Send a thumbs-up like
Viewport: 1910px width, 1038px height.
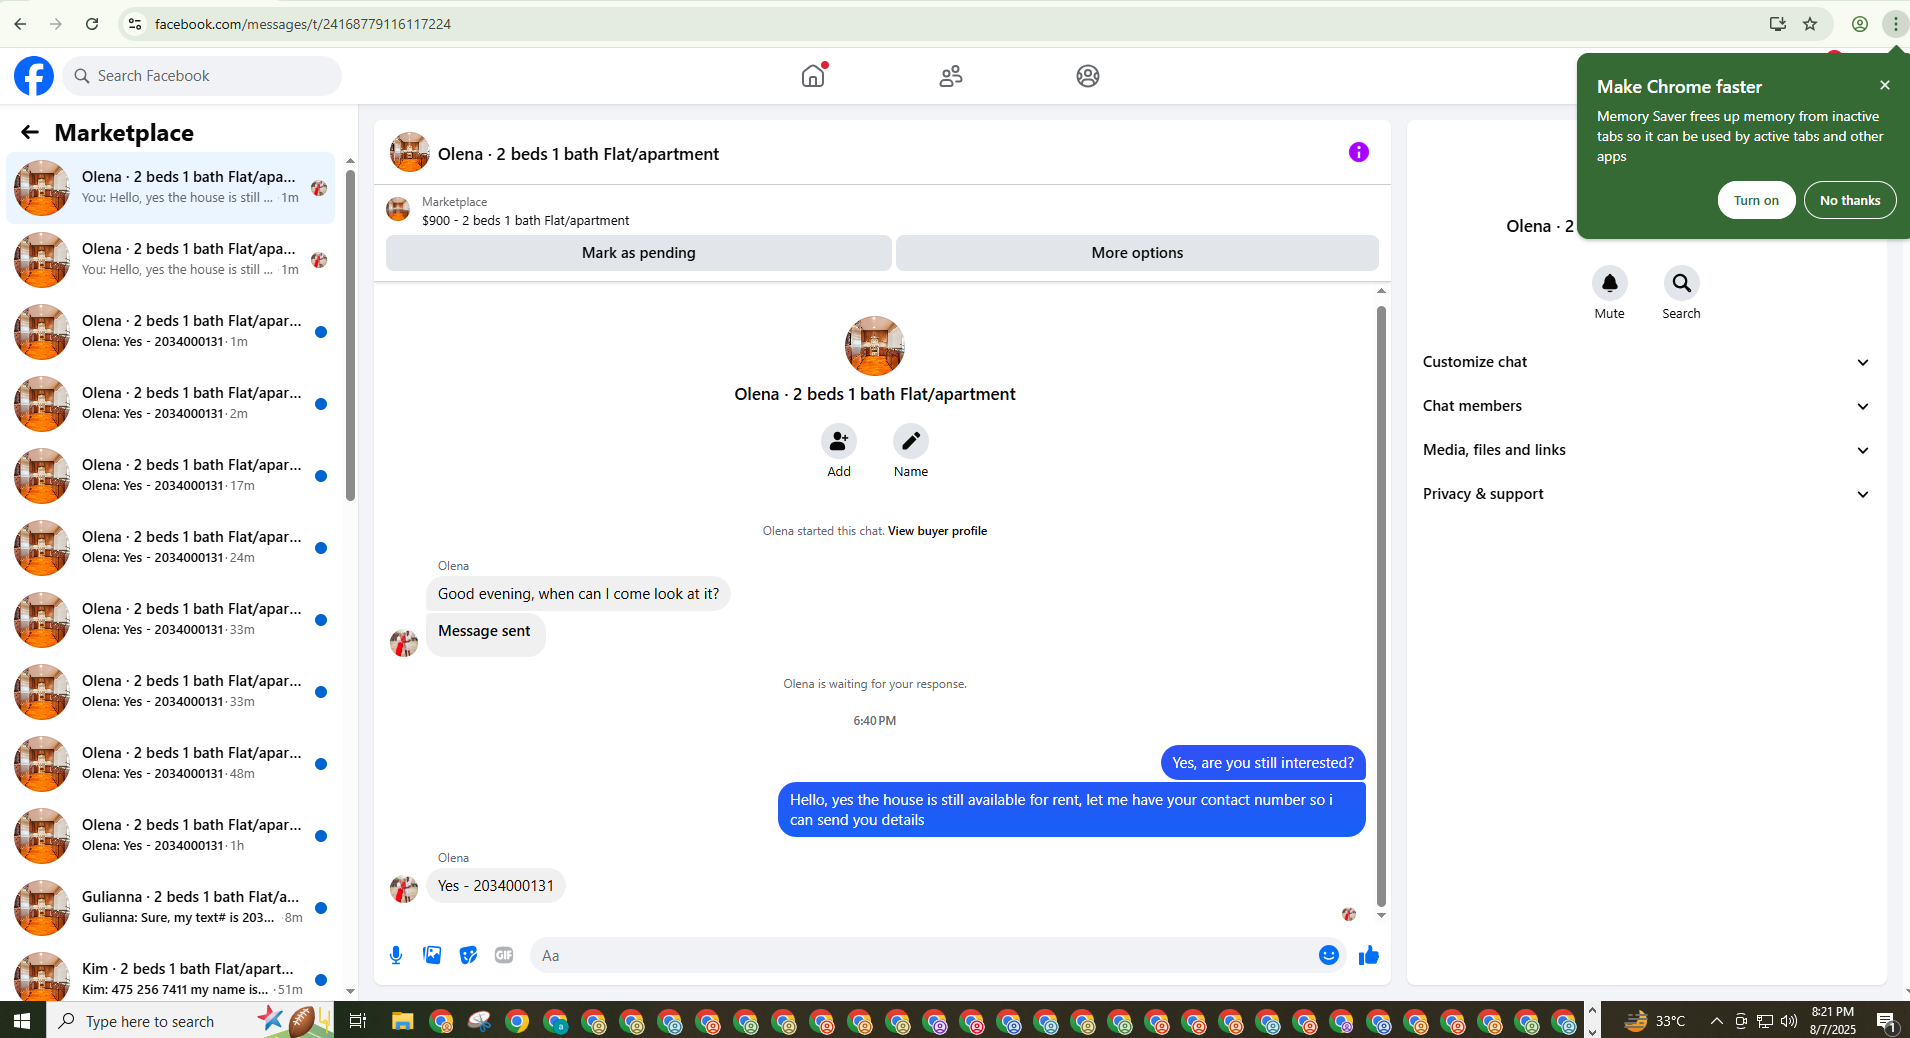pyautogui.click(x=1369, y=955)
